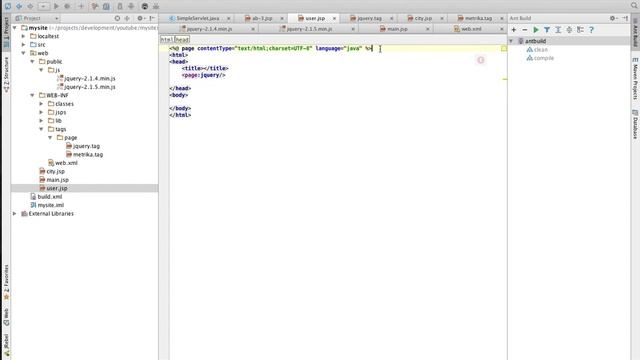Click Scroll from Source icon in Project panel header
640x360 pixels.
point(117,18)
